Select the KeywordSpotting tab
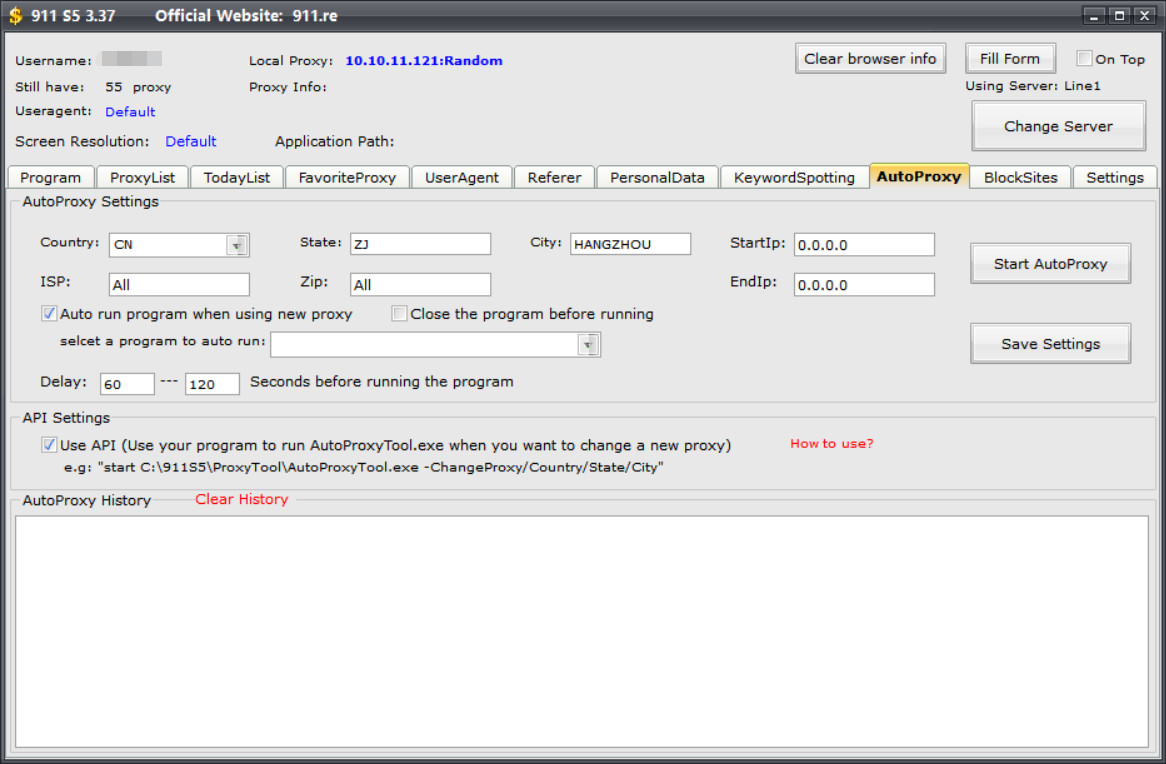 (794, 178)
